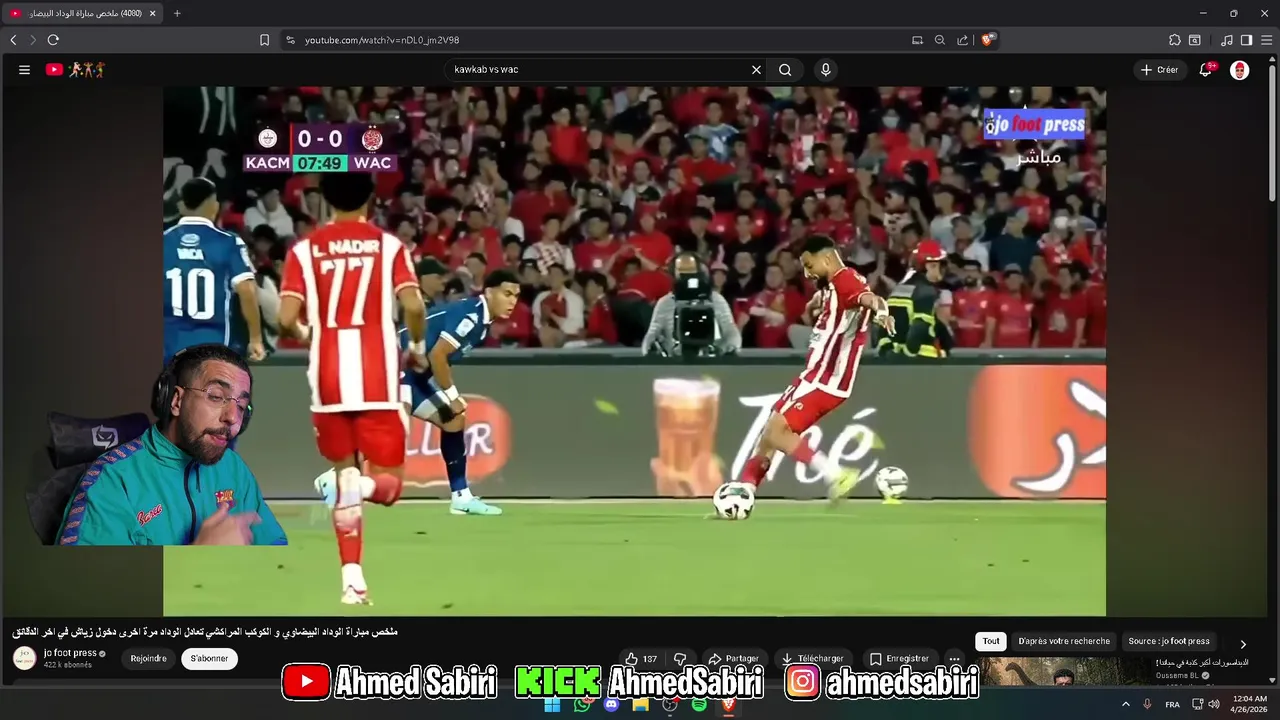Show hidden system tray icons

[1125, 704]
